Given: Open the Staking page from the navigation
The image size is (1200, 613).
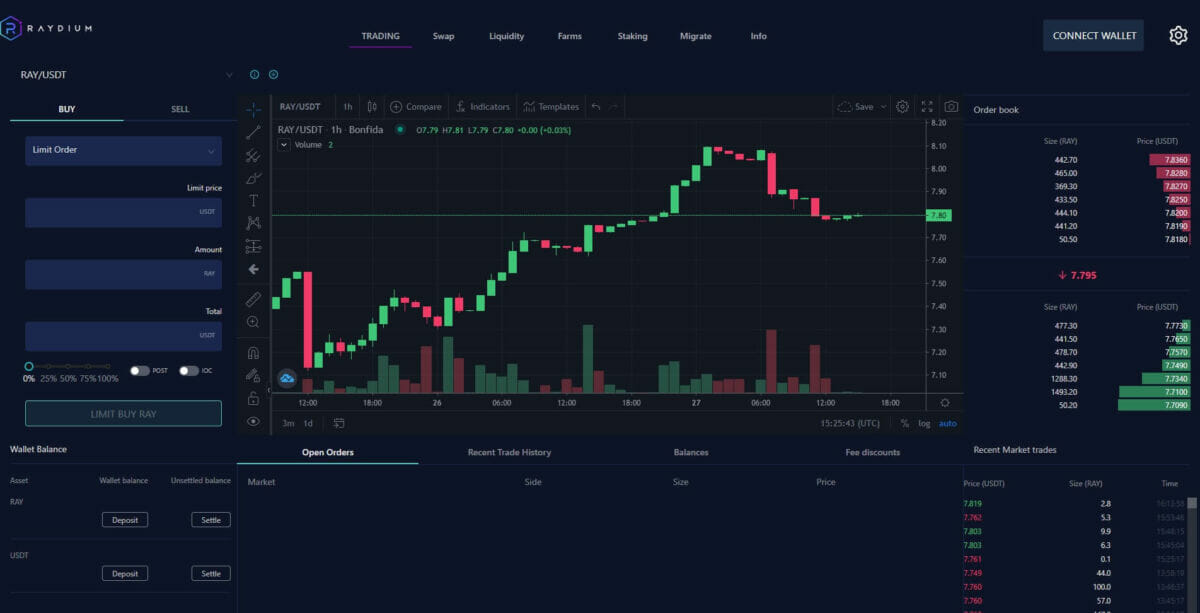Looking at the screenshot, I should [x=632, y=35].
